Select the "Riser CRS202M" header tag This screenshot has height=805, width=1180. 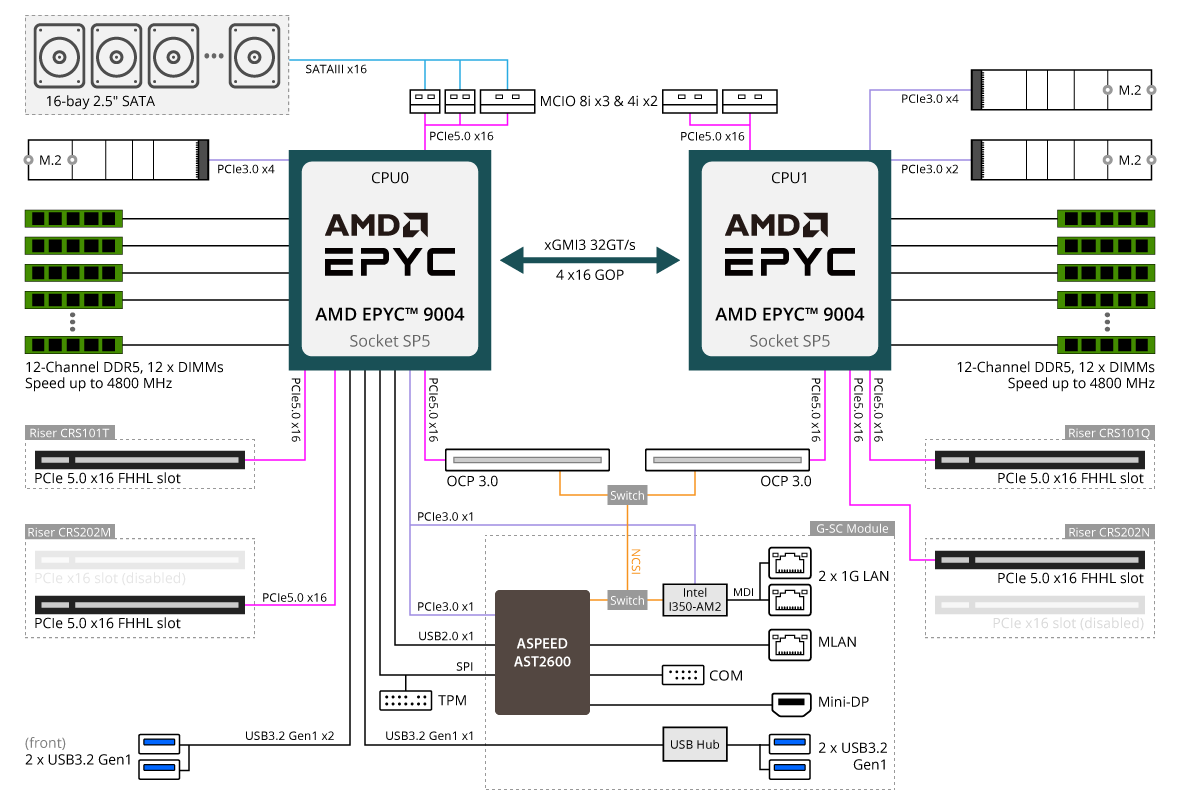pos(69,532)
